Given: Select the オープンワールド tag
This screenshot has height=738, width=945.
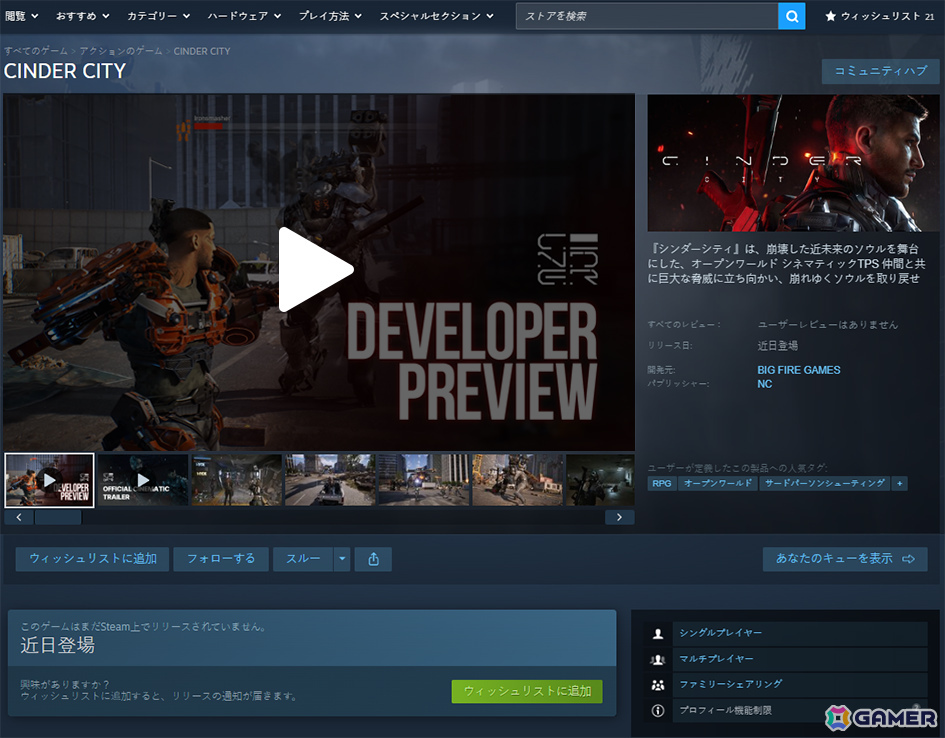Looking at the screenshot, I should point(718,483).
